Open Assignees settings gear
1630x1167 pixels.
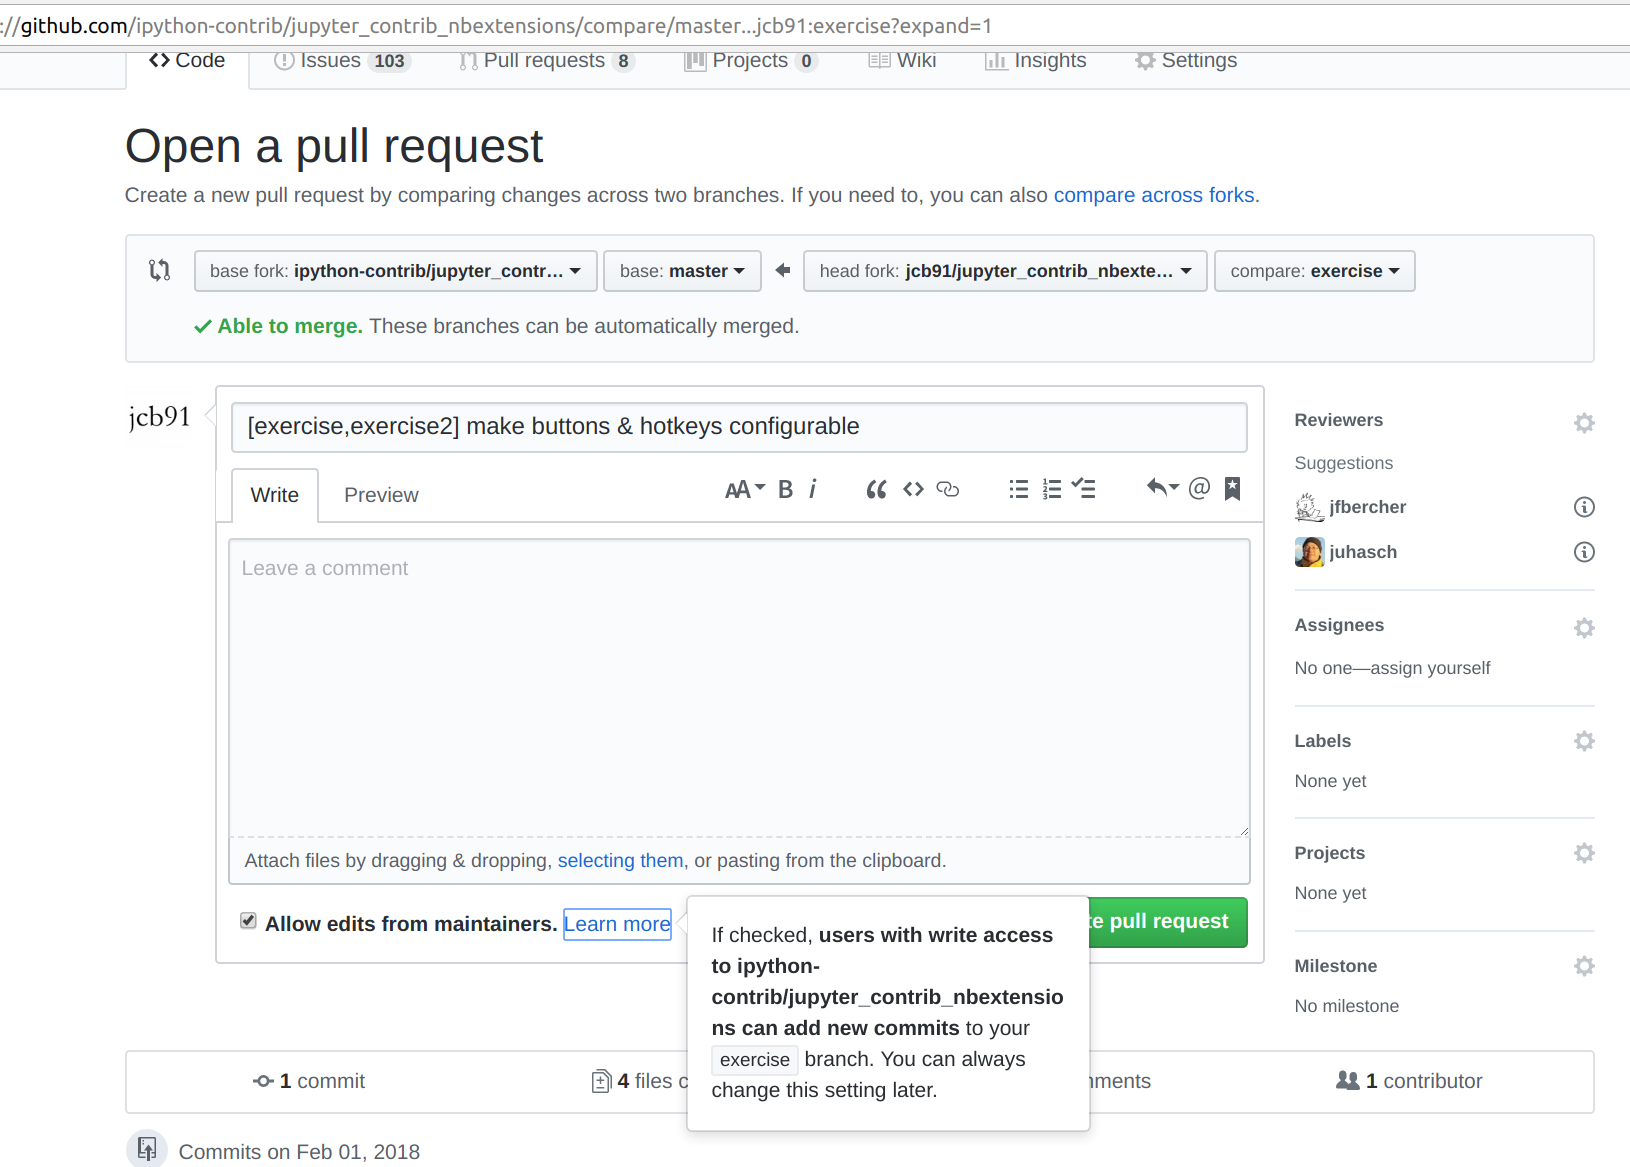pos(1583,628)
